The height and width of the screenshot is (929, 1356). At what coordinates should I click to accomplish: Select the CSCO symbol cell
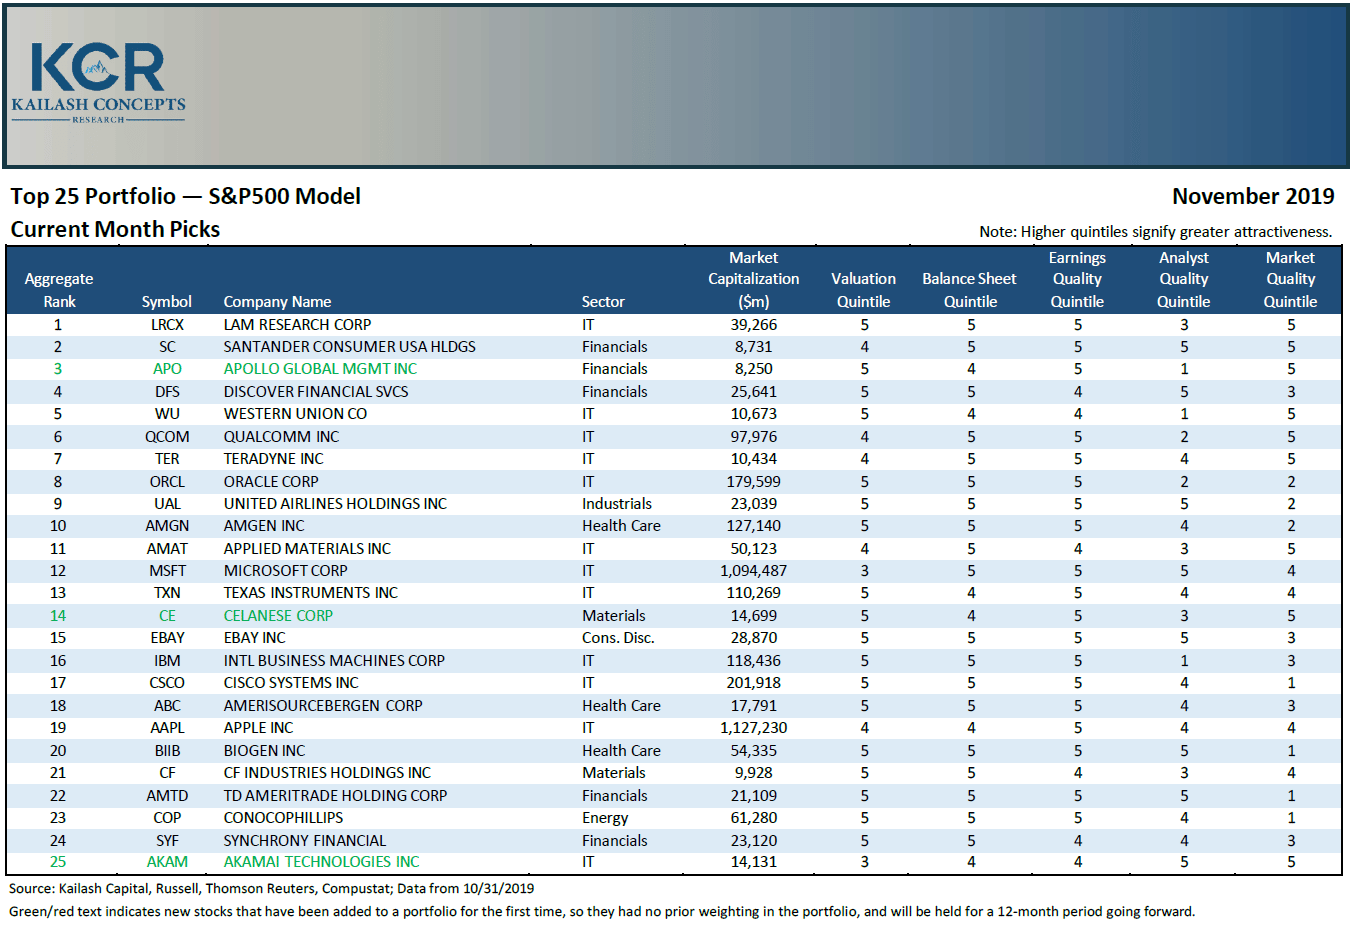click(x=167, y=683)
